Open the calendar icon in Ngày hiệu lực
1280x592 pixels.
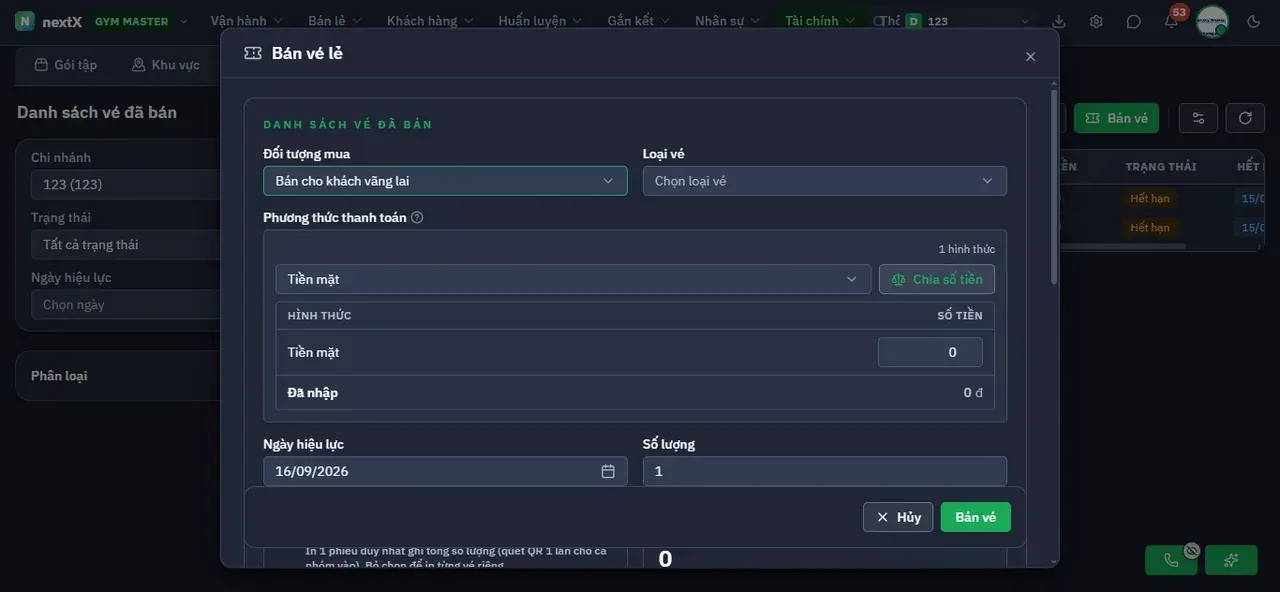(x=608, y=471)
